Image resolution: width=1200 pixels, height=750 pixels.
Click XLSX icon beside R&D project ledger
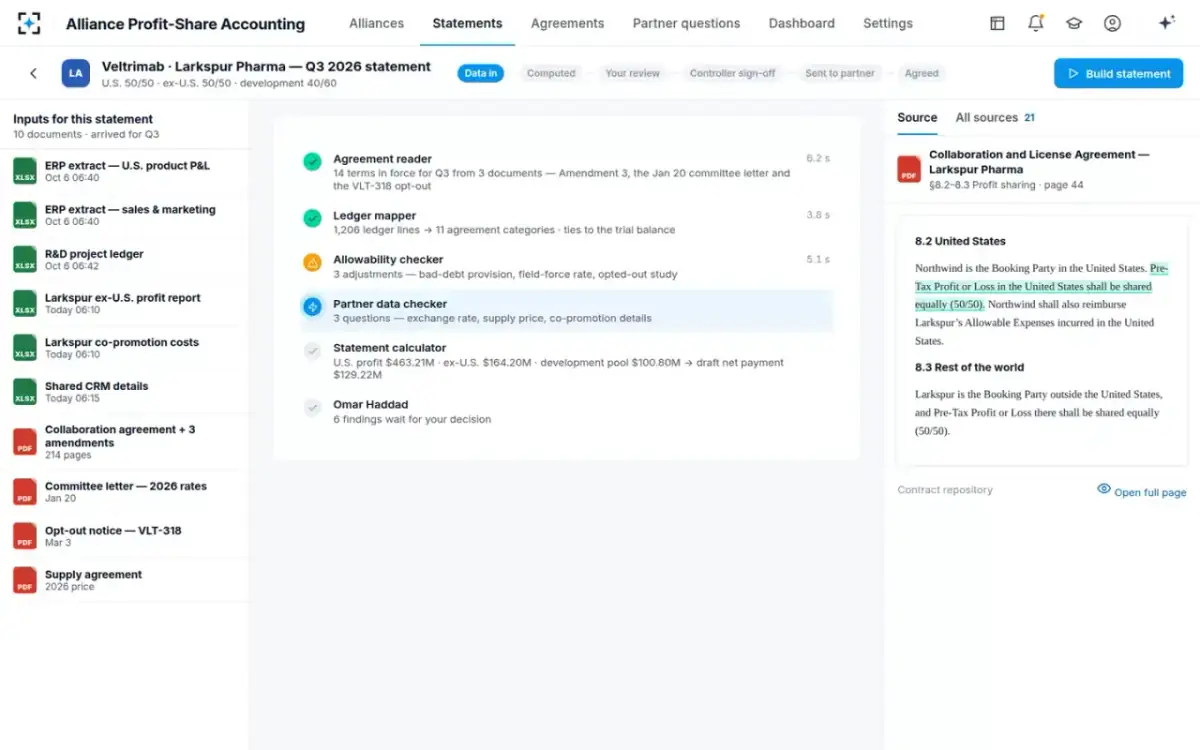(x=25, y=259)
